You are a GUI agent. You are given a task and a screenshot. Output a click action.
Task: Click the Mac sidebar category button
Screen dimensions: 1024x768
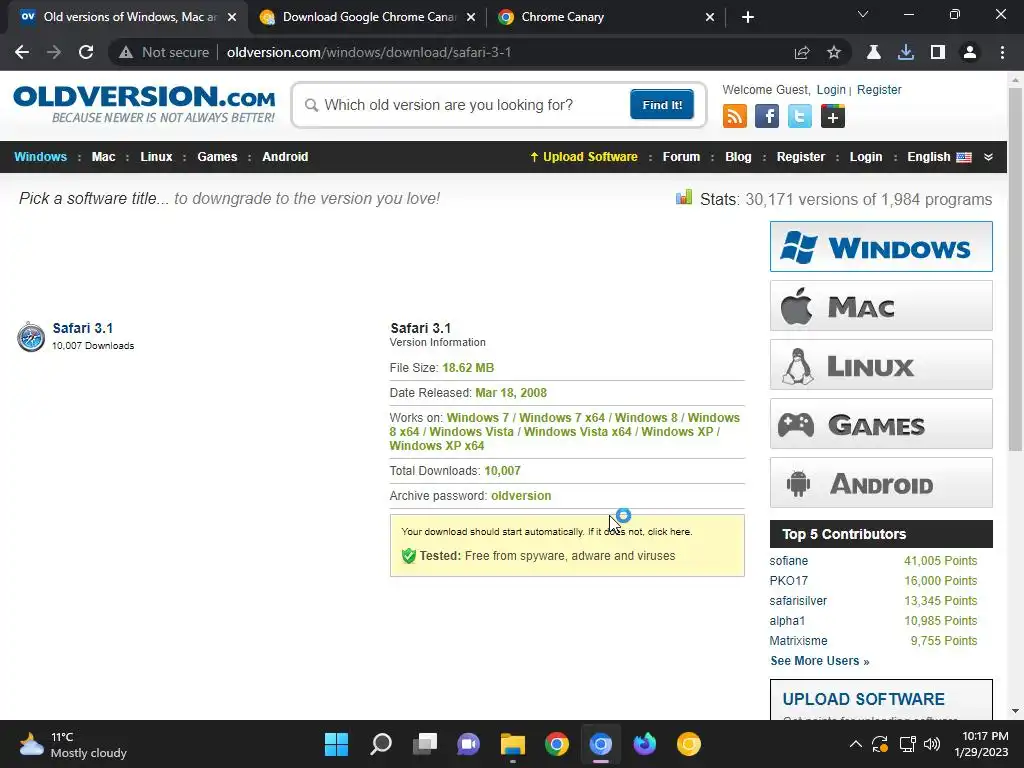881,306
